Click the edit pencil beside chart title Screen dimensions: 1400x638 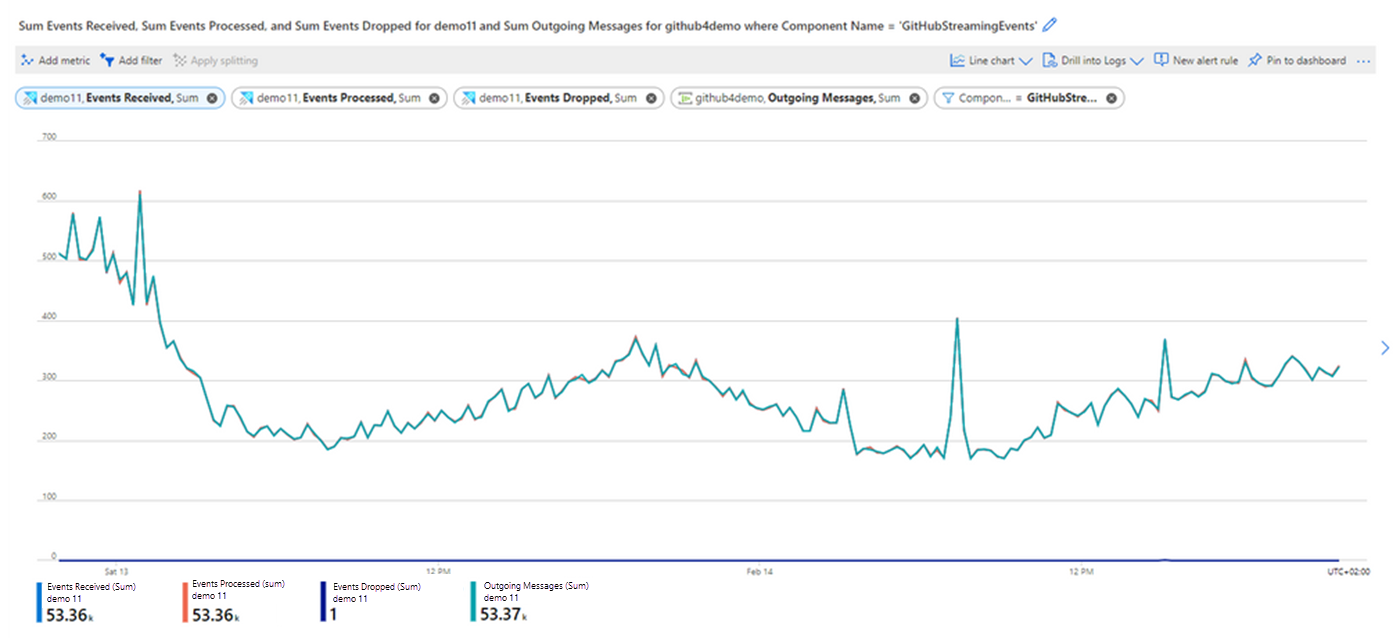pos(1050,25)
